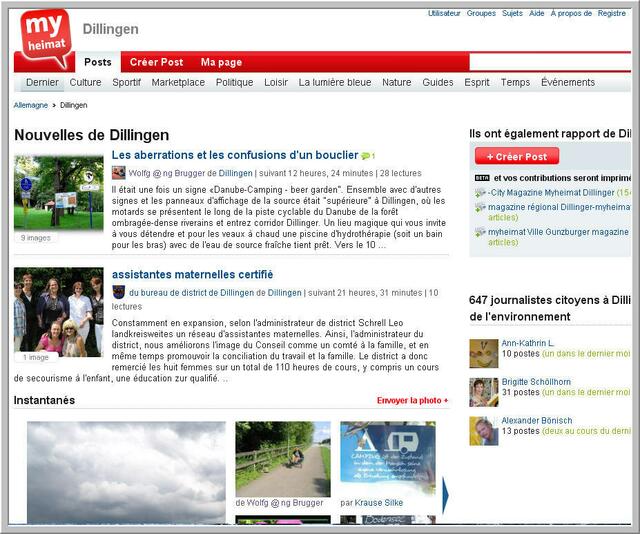The width and height of the screenshot is (640, 534).
Task: Open Brigitte Schöllhorn's avatar
Action: click(x=484, y=392)
